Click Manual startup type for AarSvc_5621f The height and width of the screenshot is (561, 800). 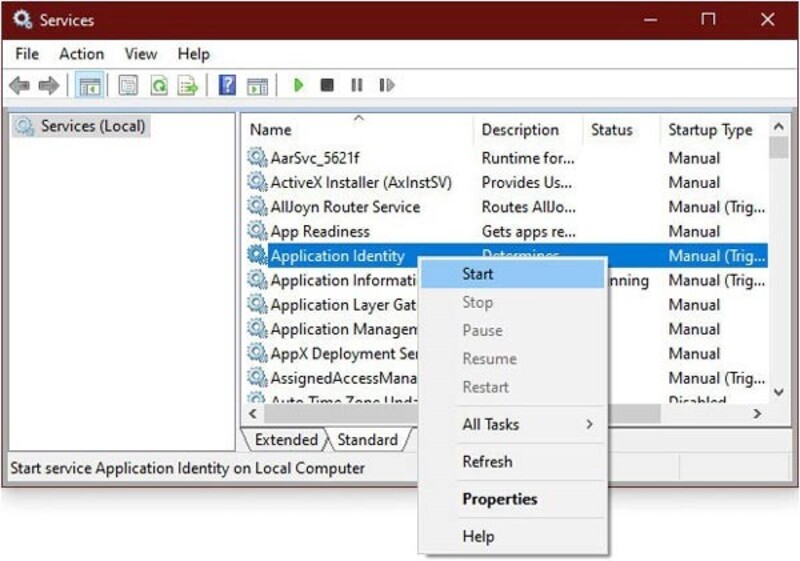click(x=694, y=158)
